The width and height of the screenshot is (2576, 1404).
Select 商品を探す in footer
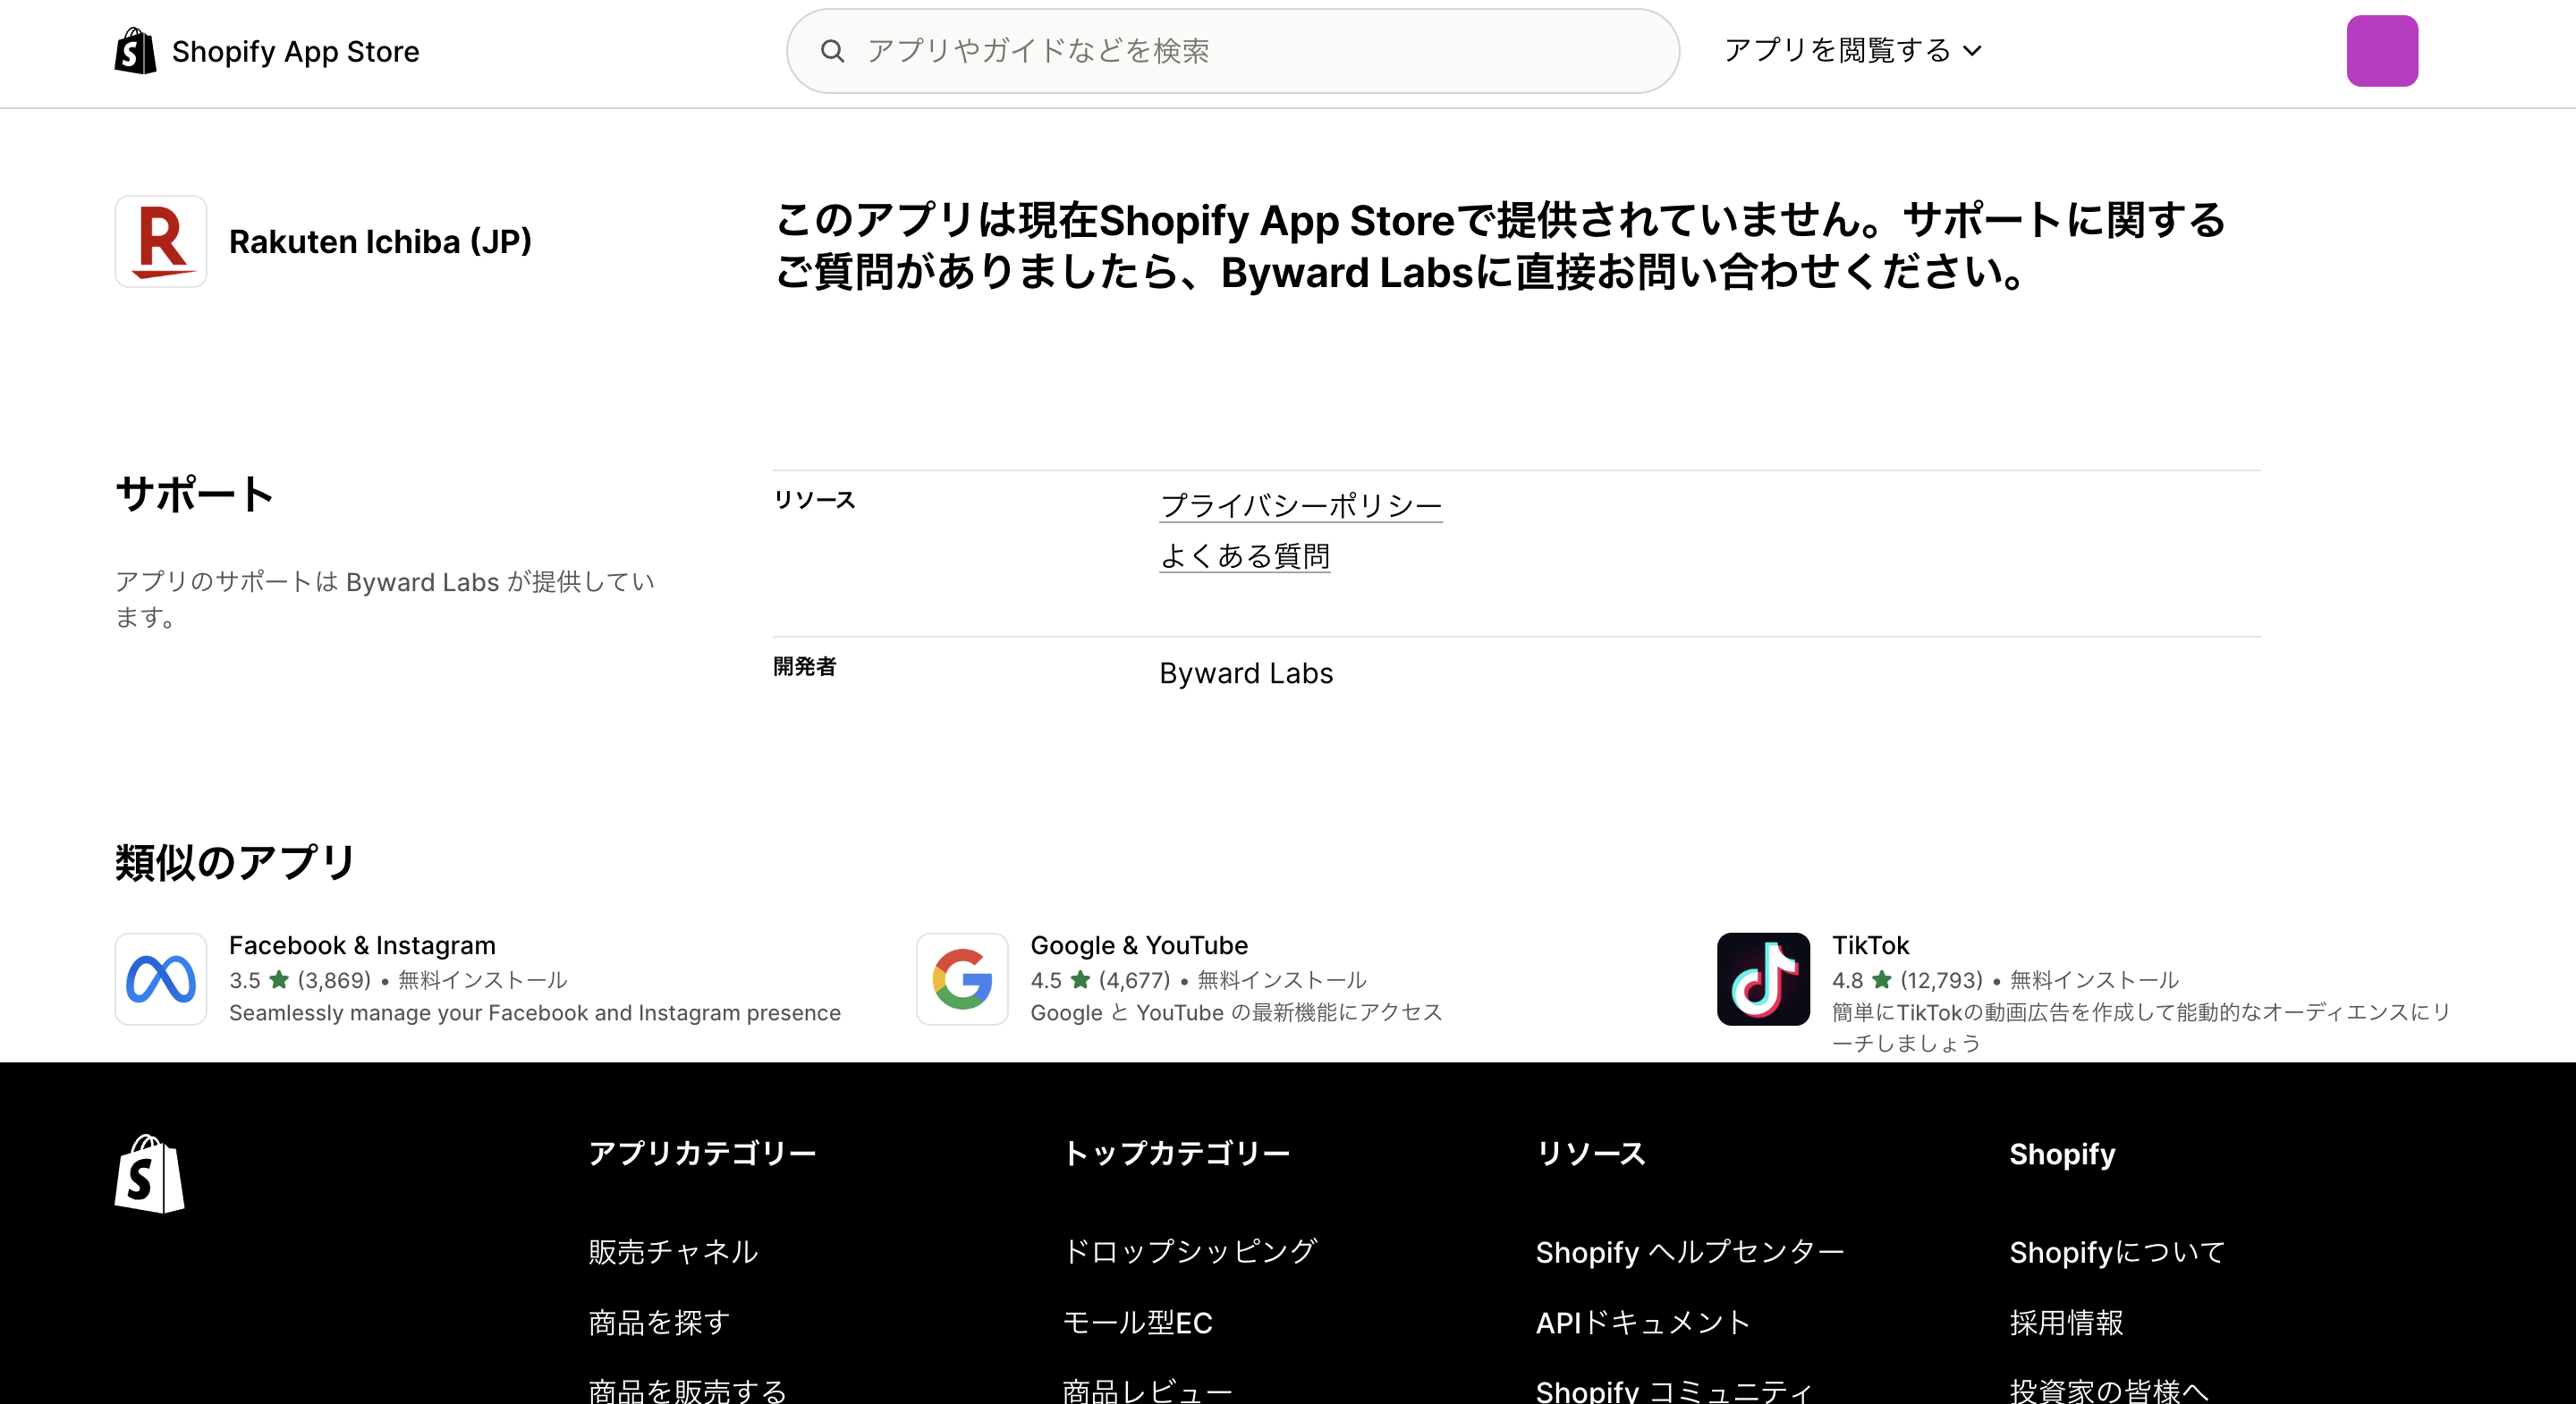[x=657, y=1322]
